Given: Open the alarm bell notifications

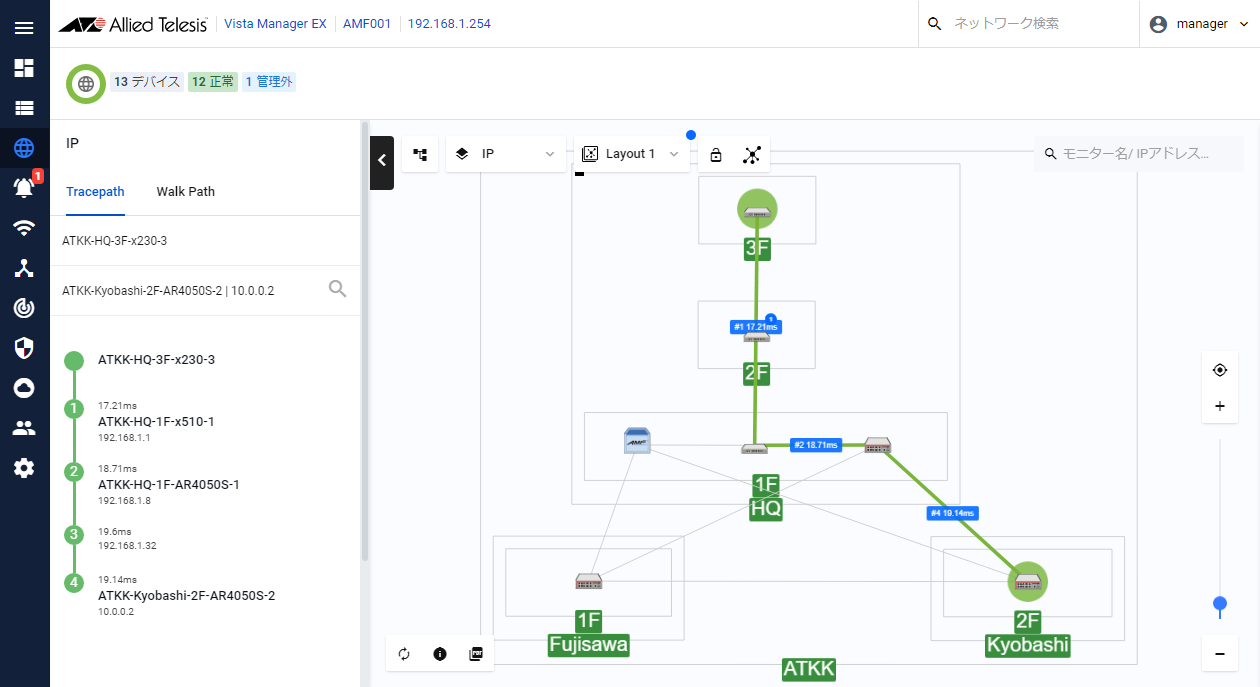Looking at the screenshot, I should pyautogui.click(x=24, y=187).
